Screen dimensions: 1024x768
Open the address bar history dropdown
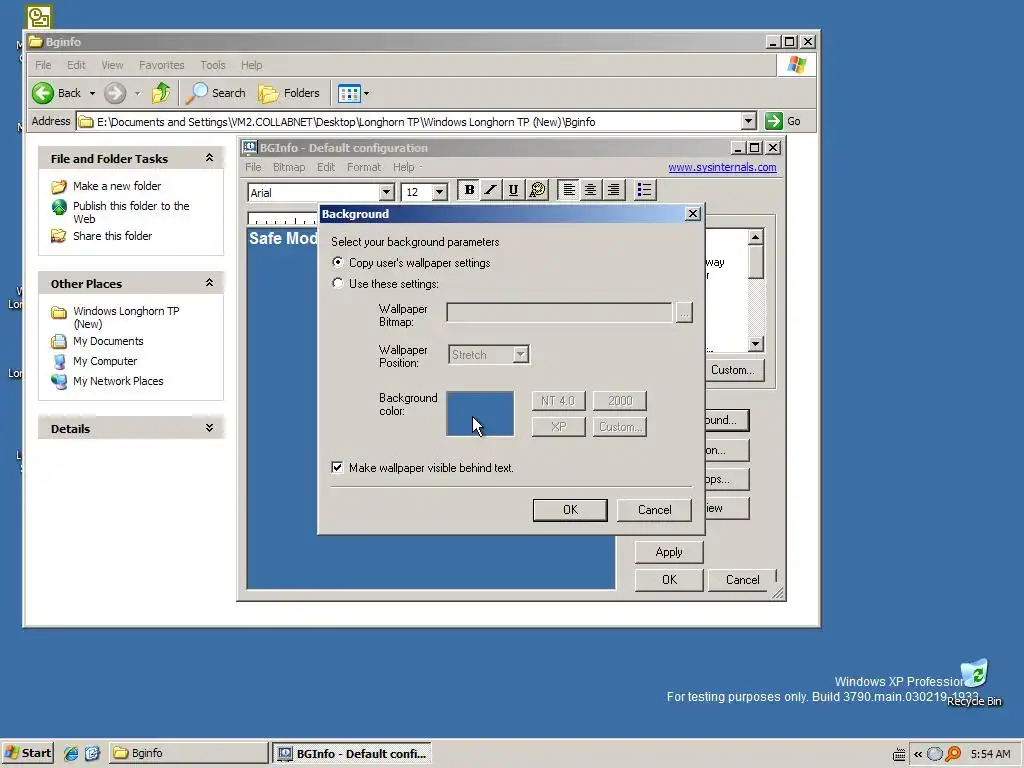point(748,121)
